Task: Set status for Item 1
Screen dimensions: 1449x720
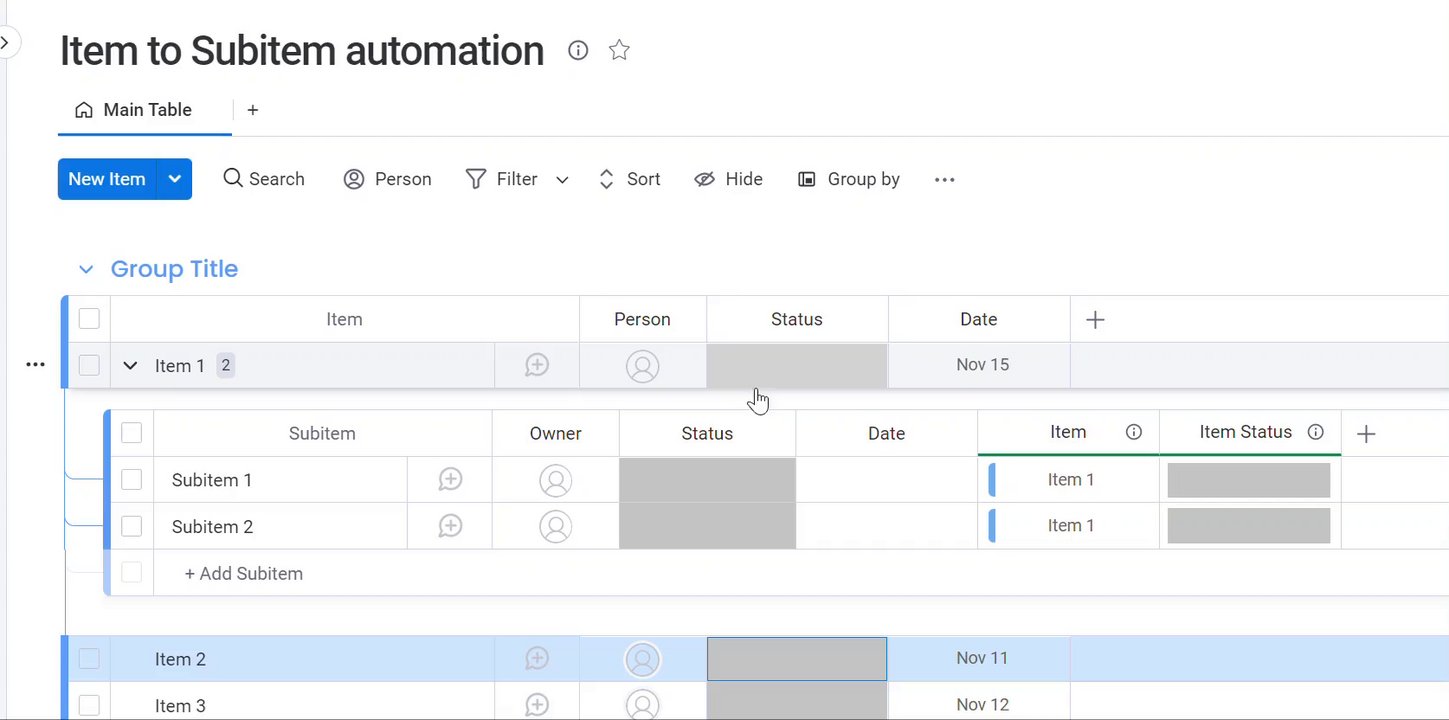Action: 797,365
